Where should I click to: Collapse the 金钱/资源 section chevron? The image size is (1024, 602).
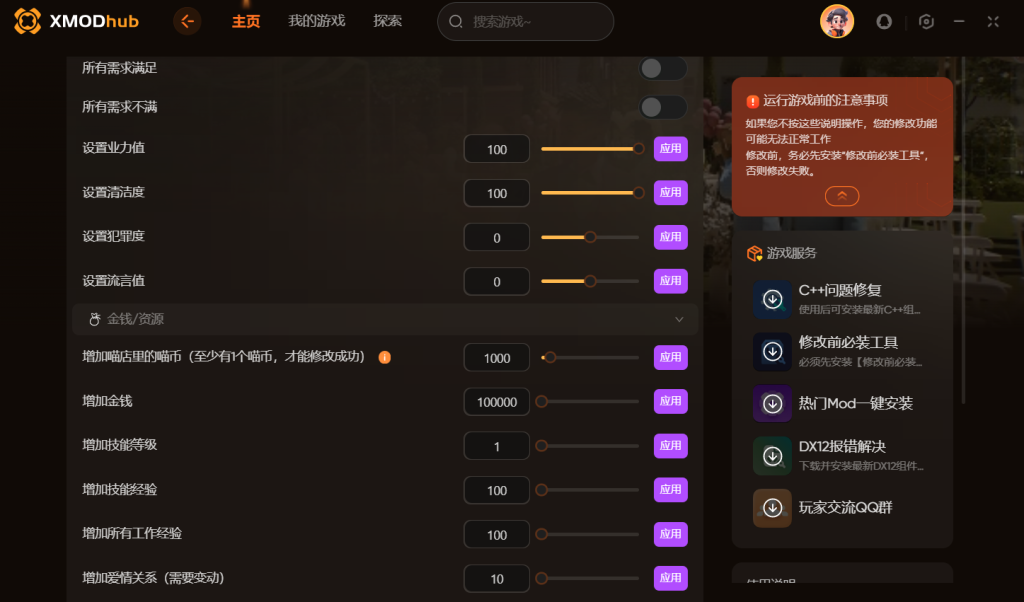[679, 319]
